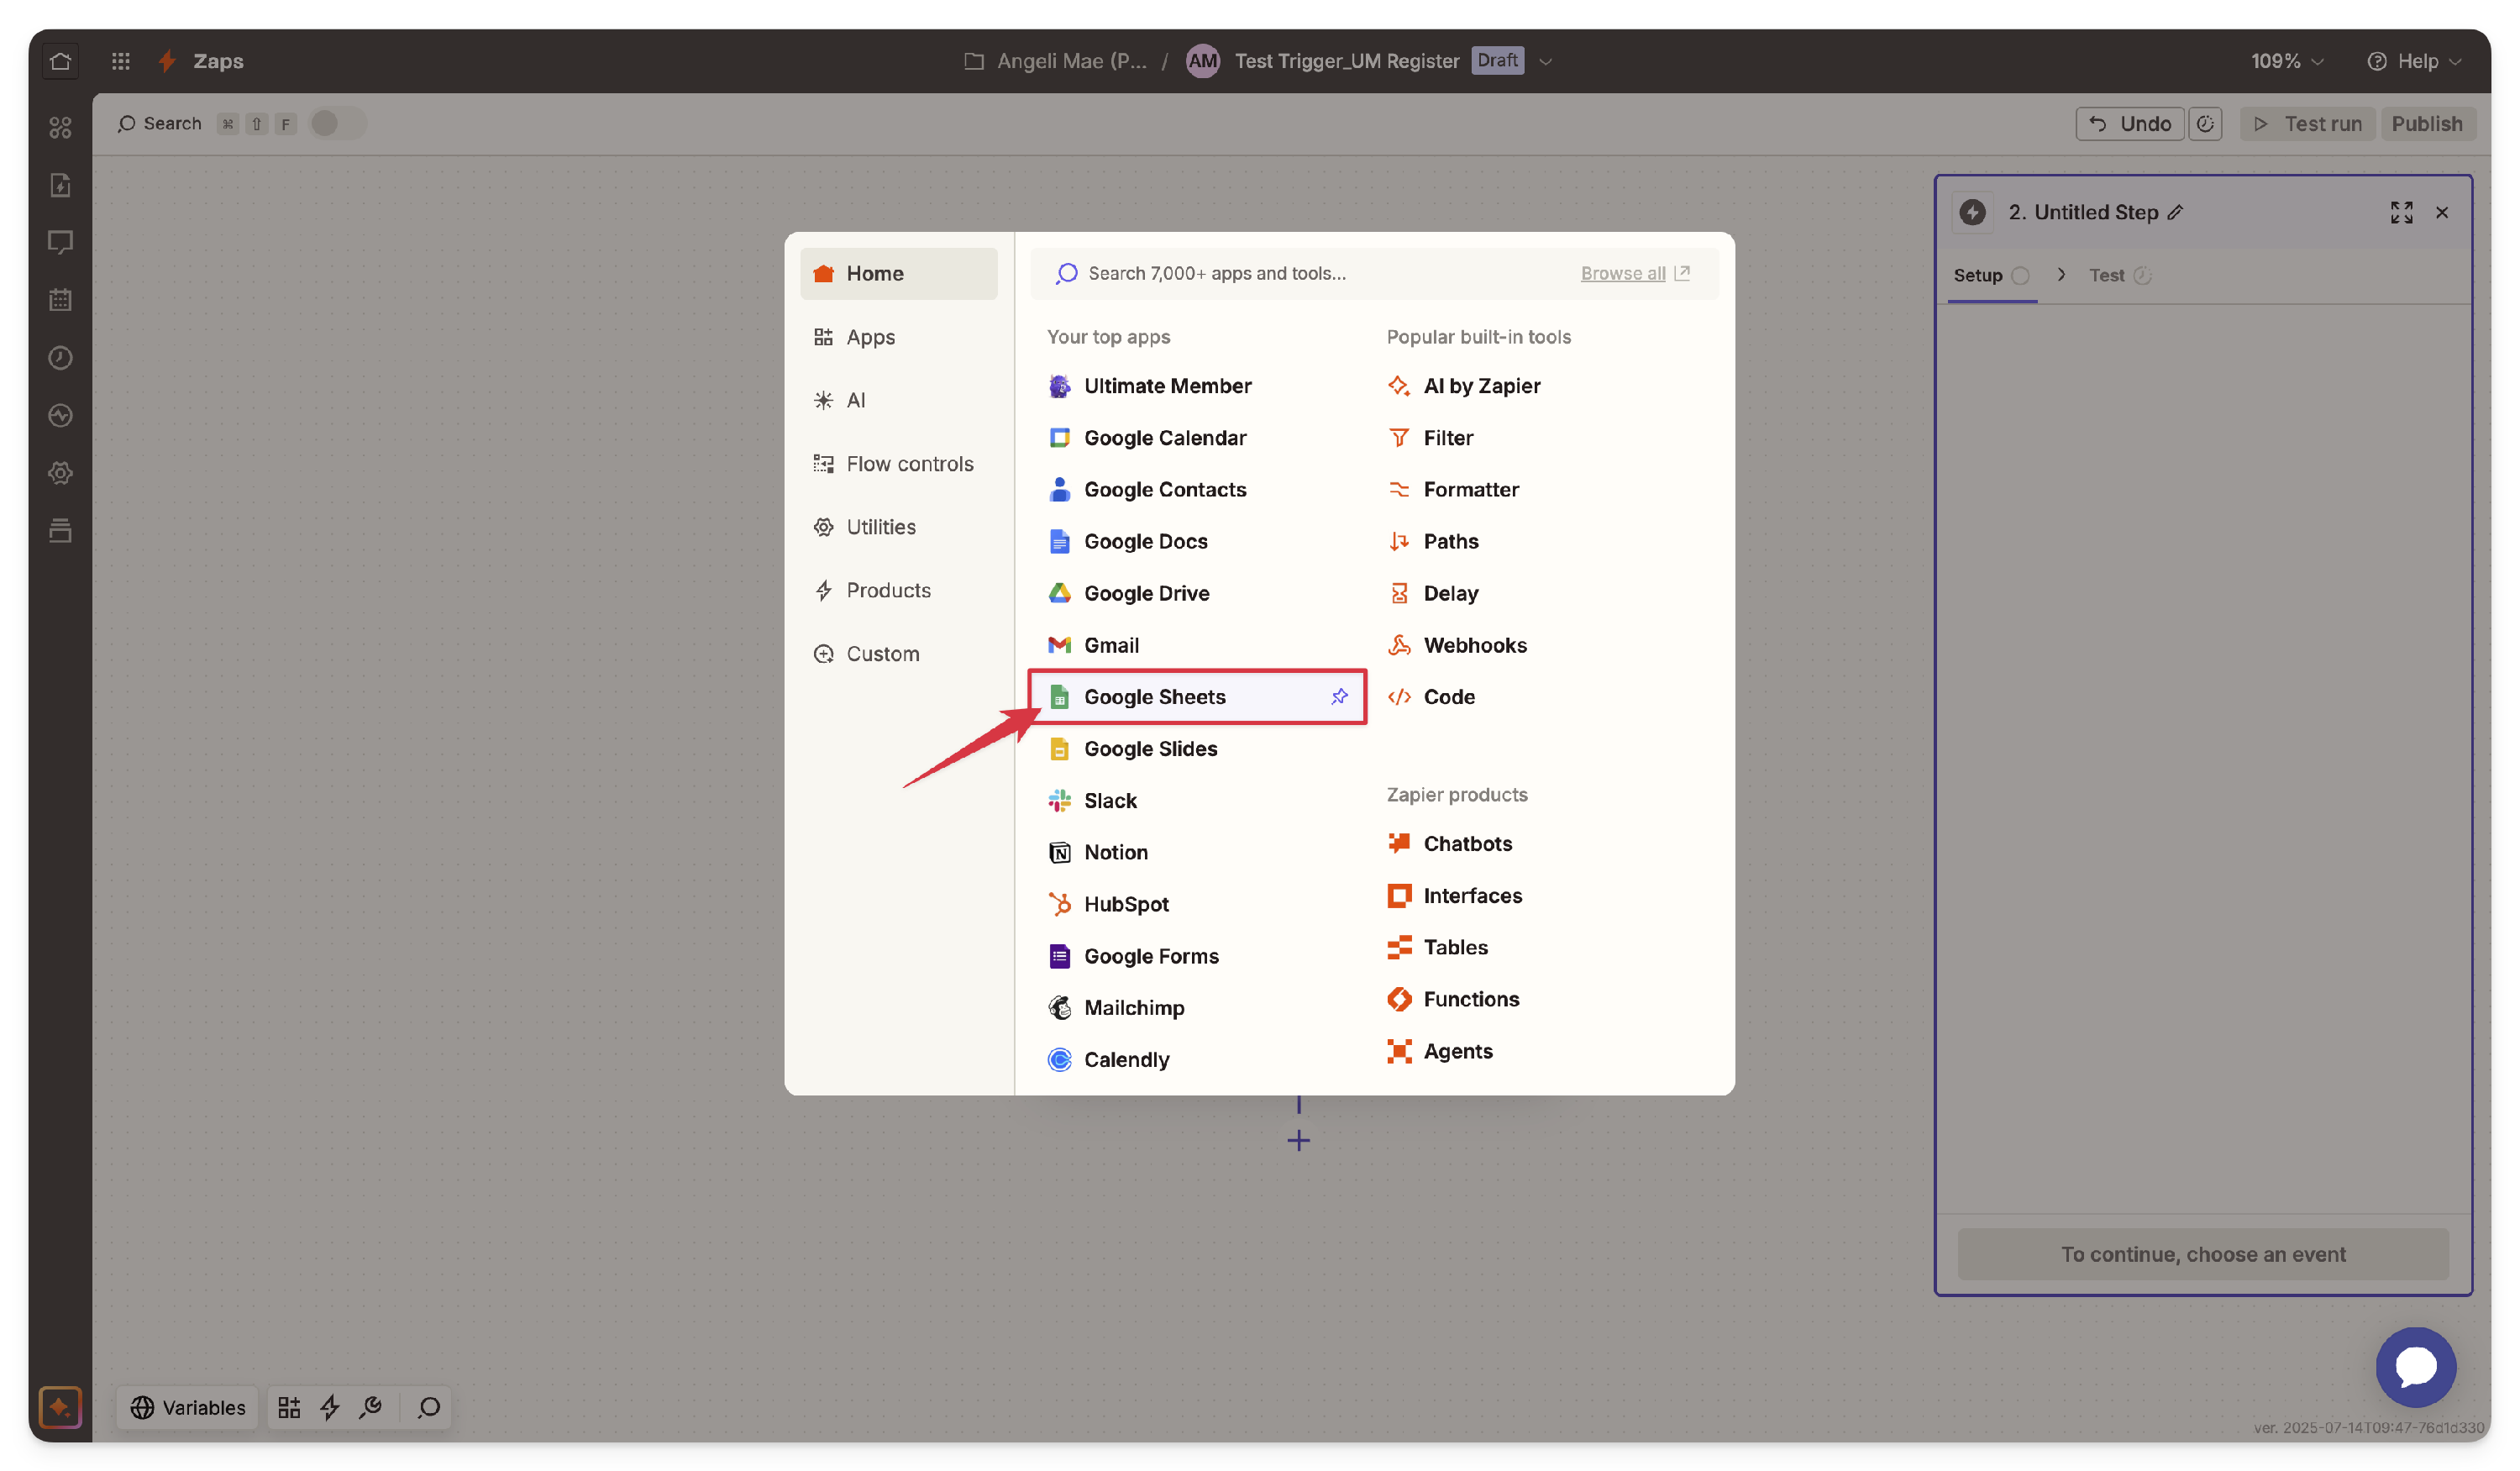Toggle the switch next to Search

pos(338,123)
